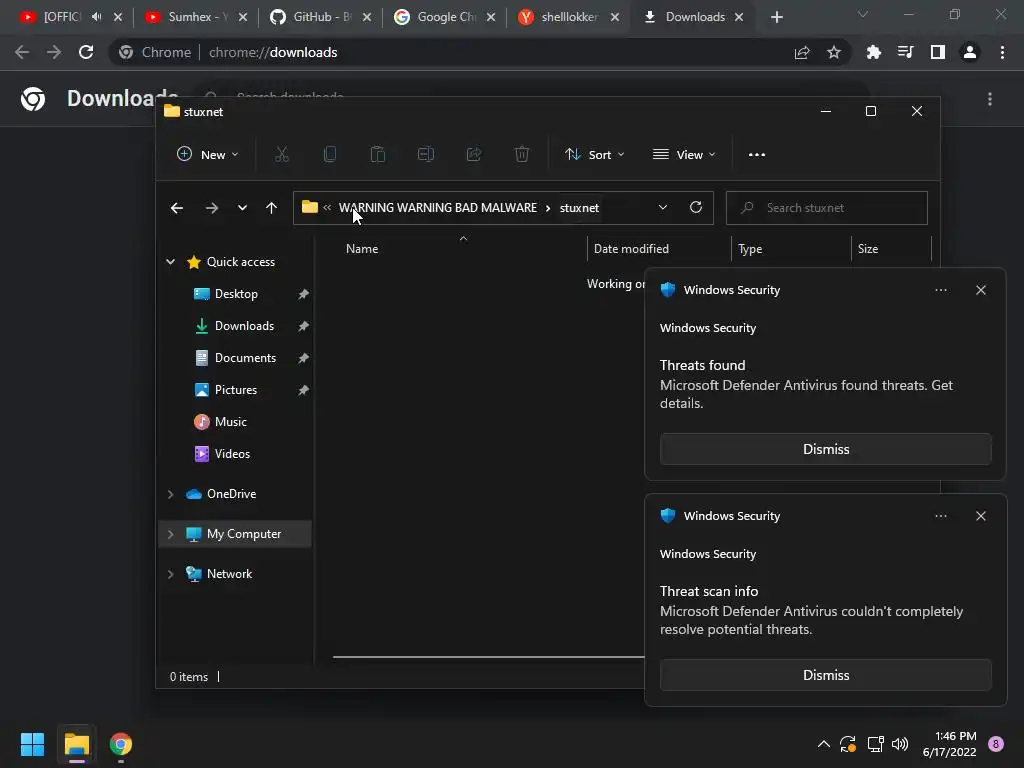
Task: Select Videos in the navigation pane
Action: [x=232, y=454]
